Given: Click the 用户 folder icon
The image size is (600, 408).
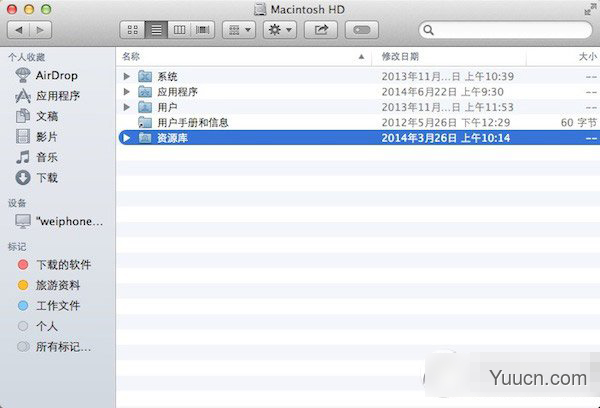Looking at the screenshot, I should 145,107.
